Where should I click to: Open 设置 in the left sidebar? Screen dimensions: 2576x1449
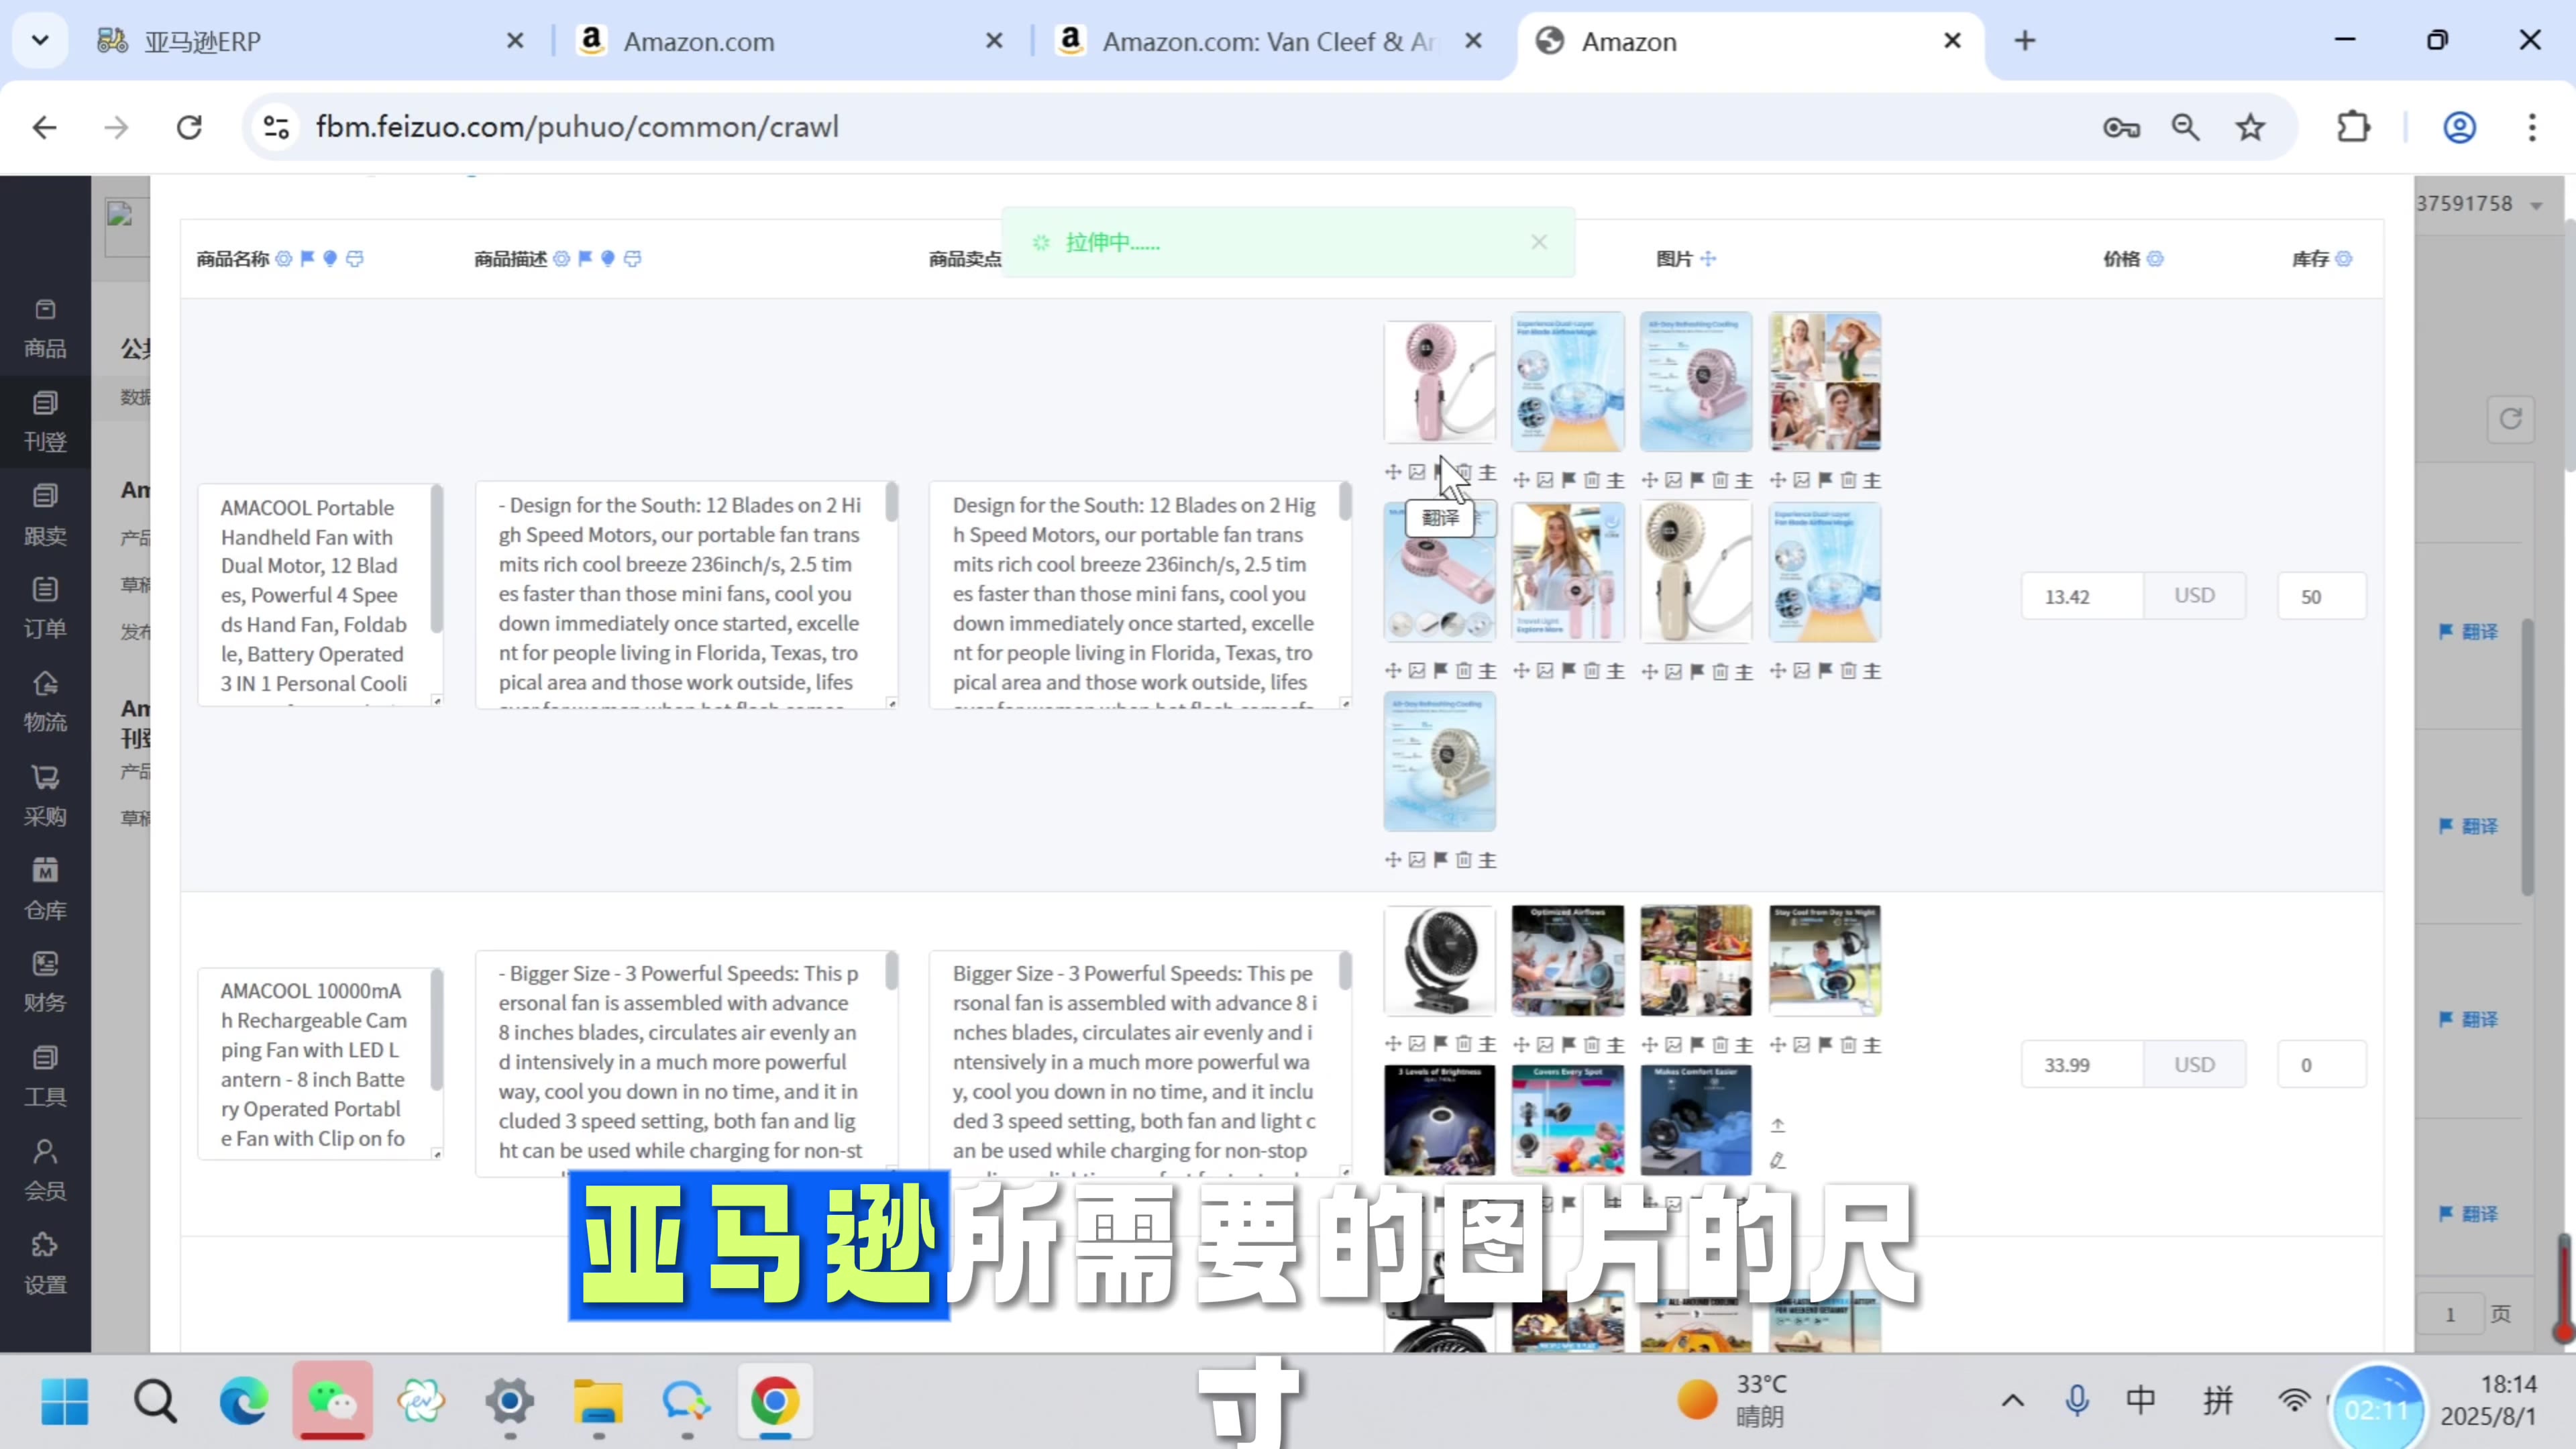[45, 1265]
